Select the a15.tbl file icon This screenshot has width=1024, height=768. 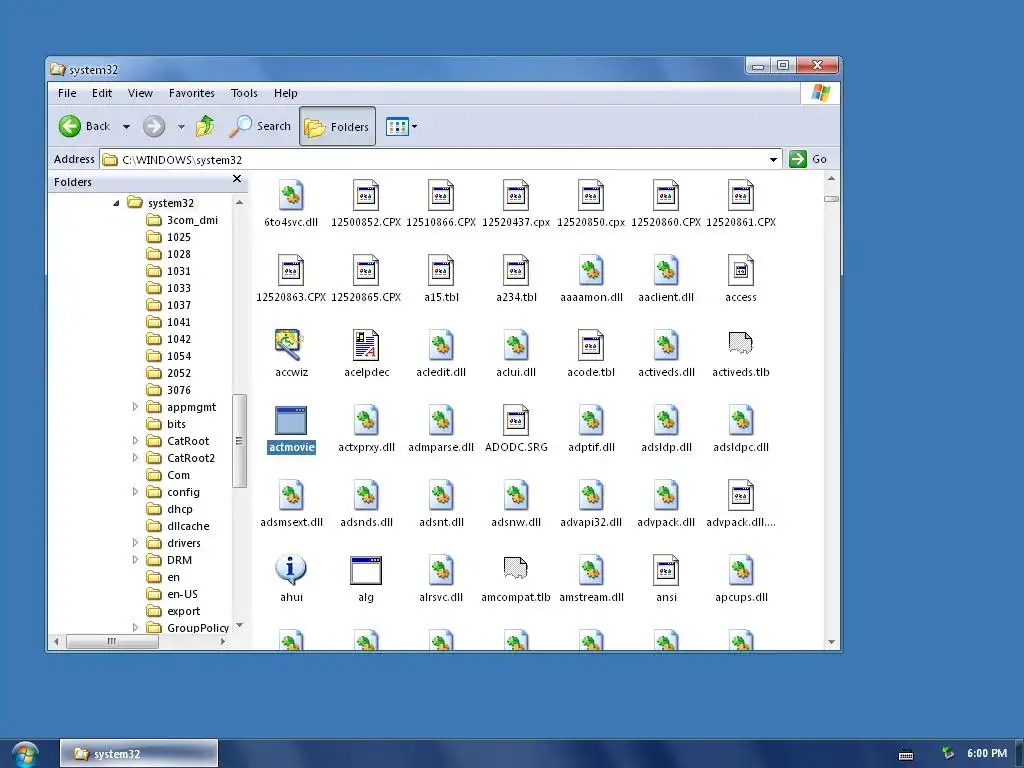pyautogui.click(x=441, y=270)
